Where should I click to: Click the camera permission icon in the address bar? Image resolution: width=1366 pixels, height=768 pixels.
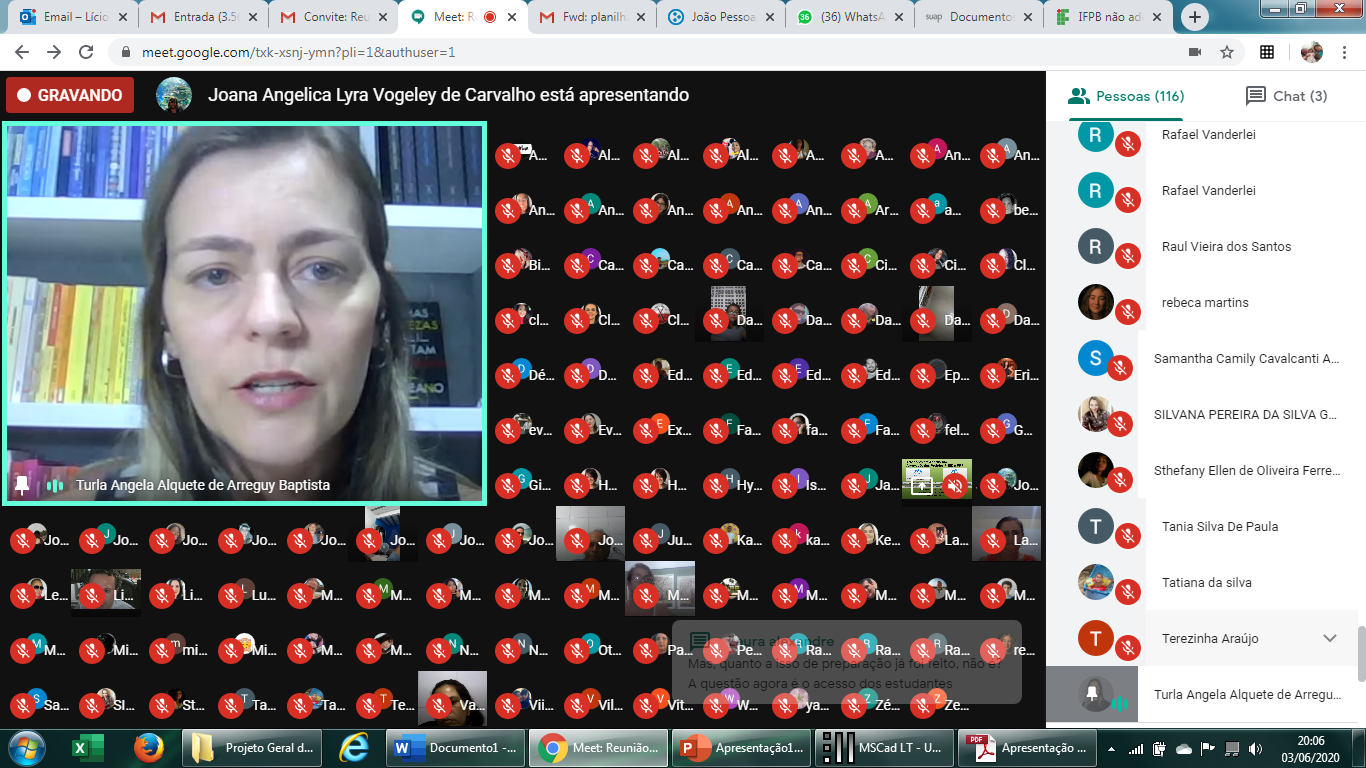pos(1194,52)
